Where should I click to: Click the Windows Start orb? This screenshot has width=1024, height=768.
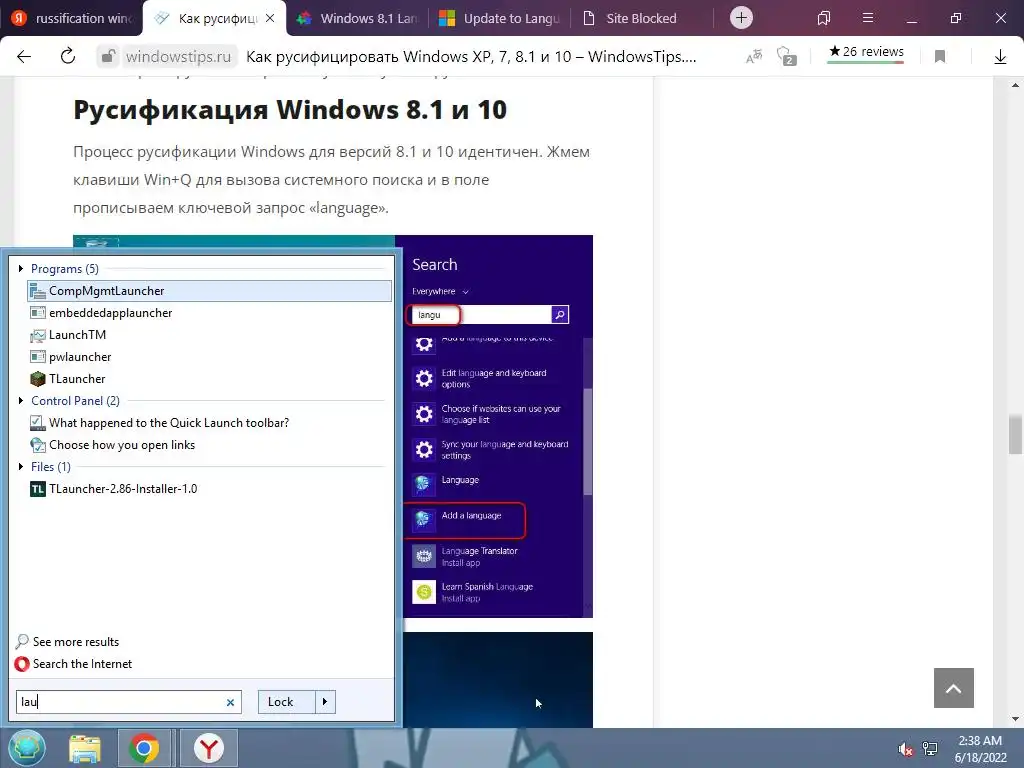pos(26,748)
